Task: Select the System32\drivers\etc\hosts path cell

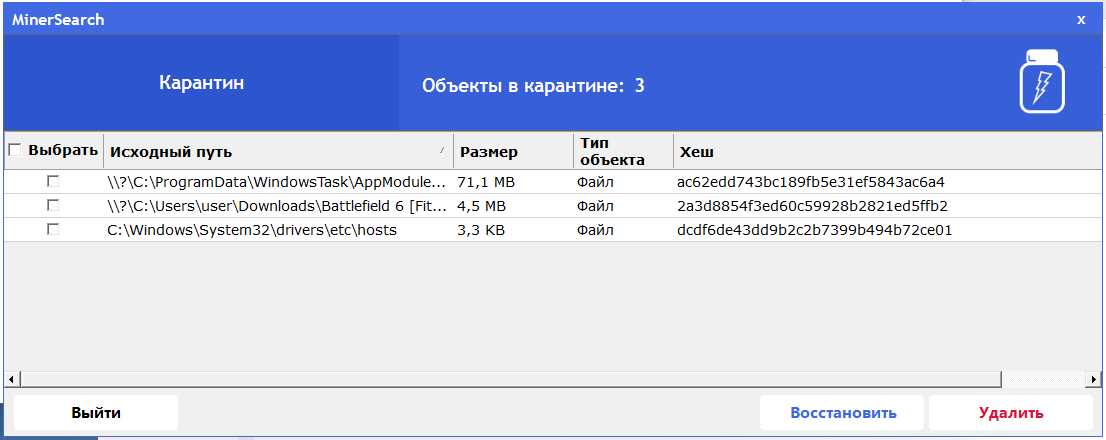Action: (278, 230)
